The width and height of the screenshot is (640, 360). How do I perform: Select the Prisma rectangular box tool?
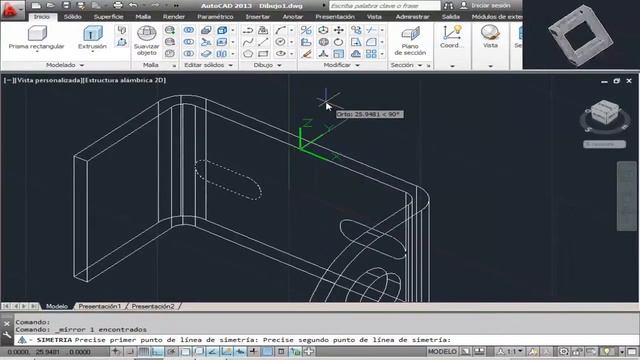click(x=37, y=38)
